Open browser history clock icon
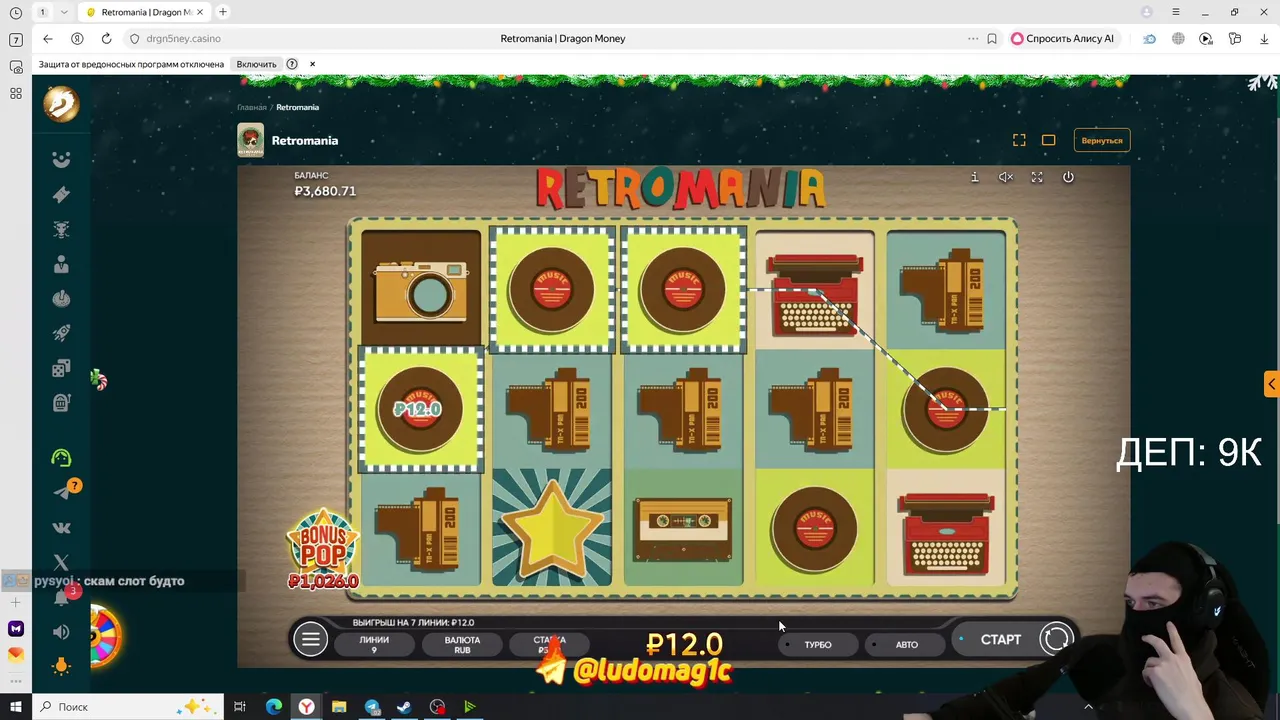Screen dimensions: 1280x720 (15, 13)
